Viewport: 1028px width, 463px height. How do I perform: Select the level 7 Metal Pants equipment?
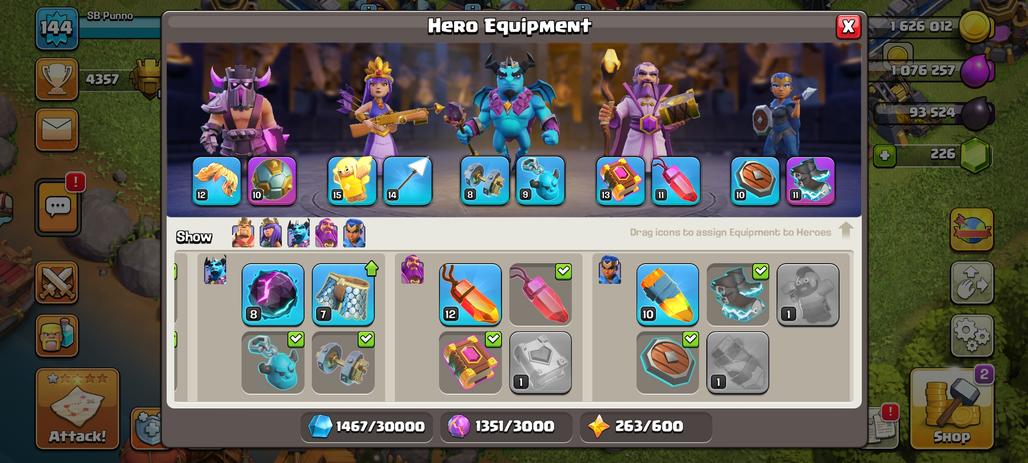click(x=343, y=294)
